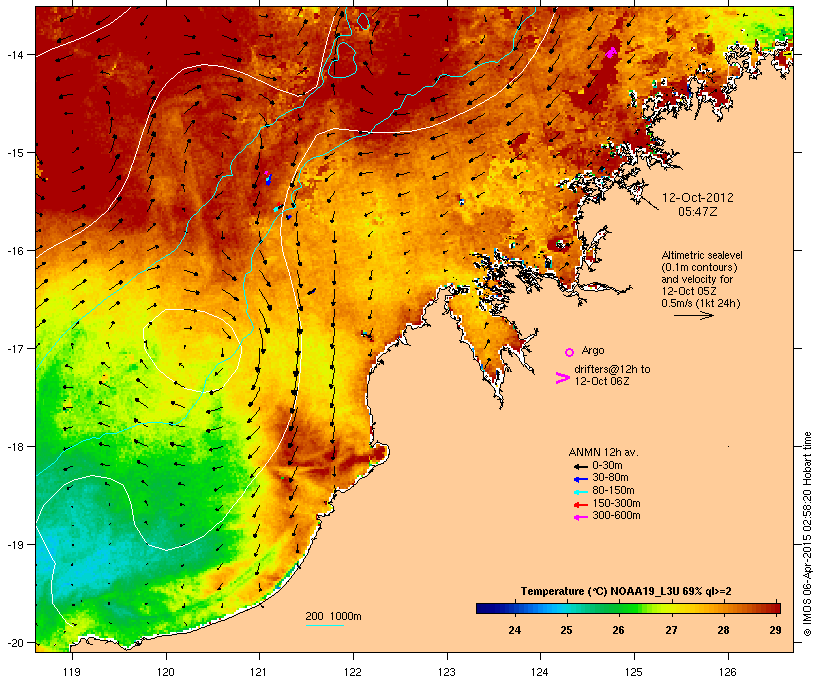This screenshot has width=820, height=680.
Task: Click the black 0-30m arrow legend icon
Action: click(580, 467)
